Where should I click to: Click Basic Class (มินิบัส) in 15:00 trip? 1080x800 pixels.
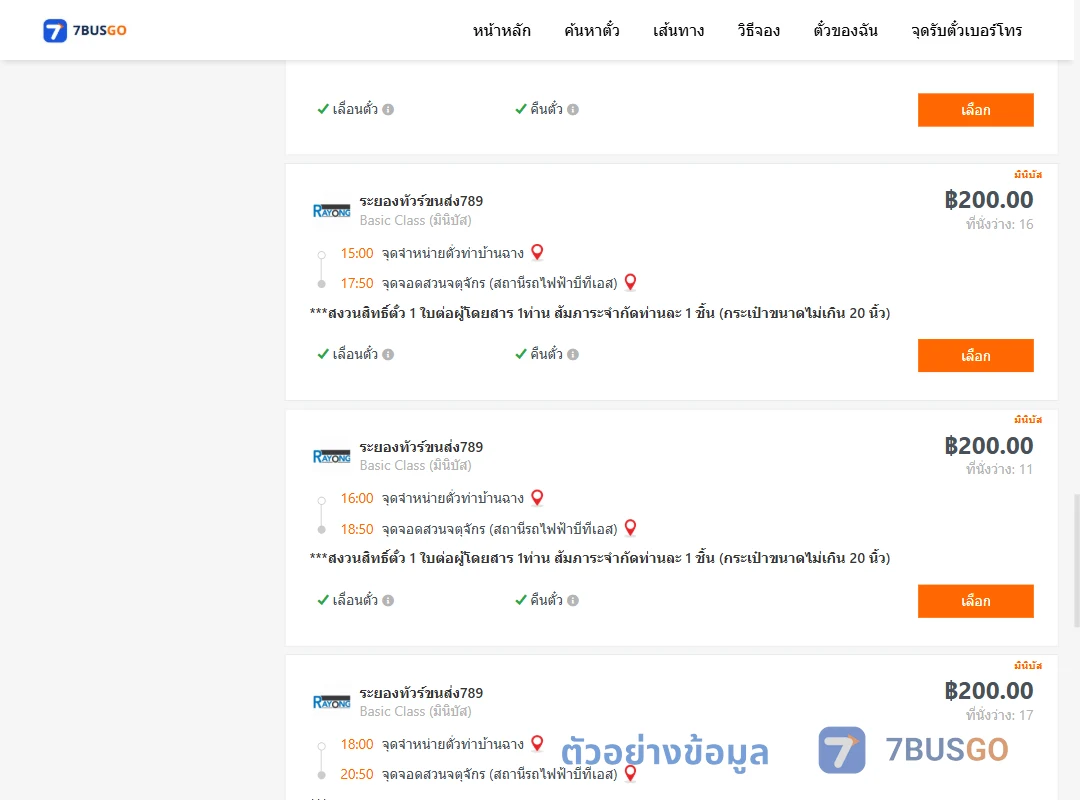click(x=415, y=220)
